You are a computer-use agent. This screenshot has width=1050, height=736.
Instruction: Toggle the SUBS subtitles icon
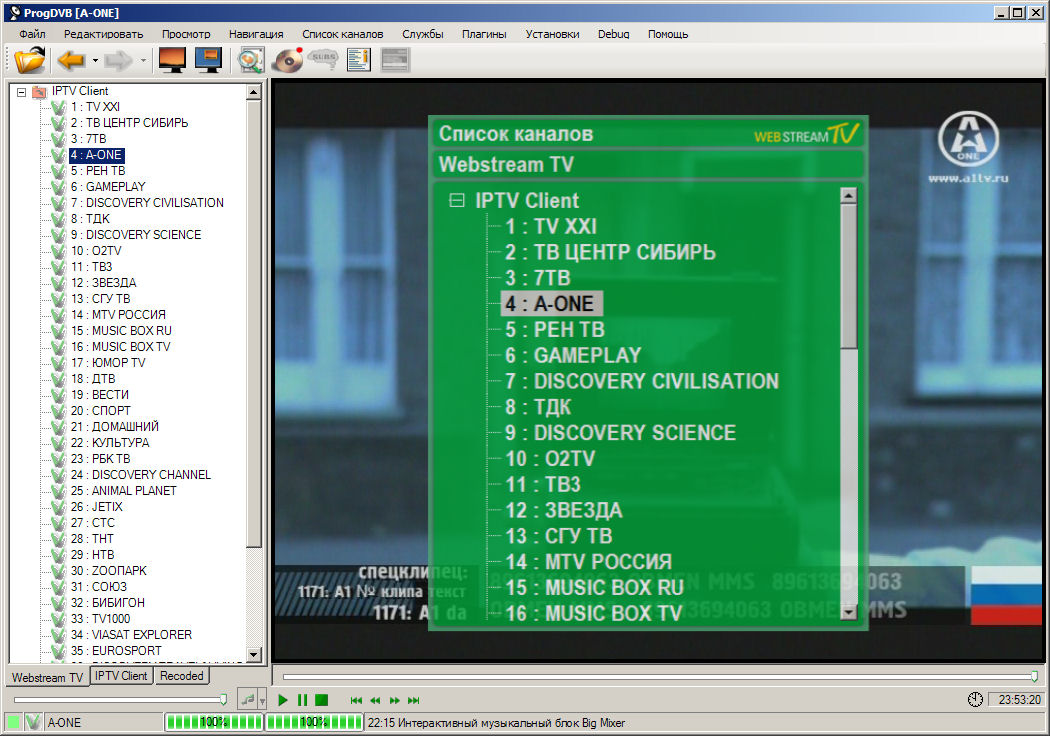tap(323, 60)
